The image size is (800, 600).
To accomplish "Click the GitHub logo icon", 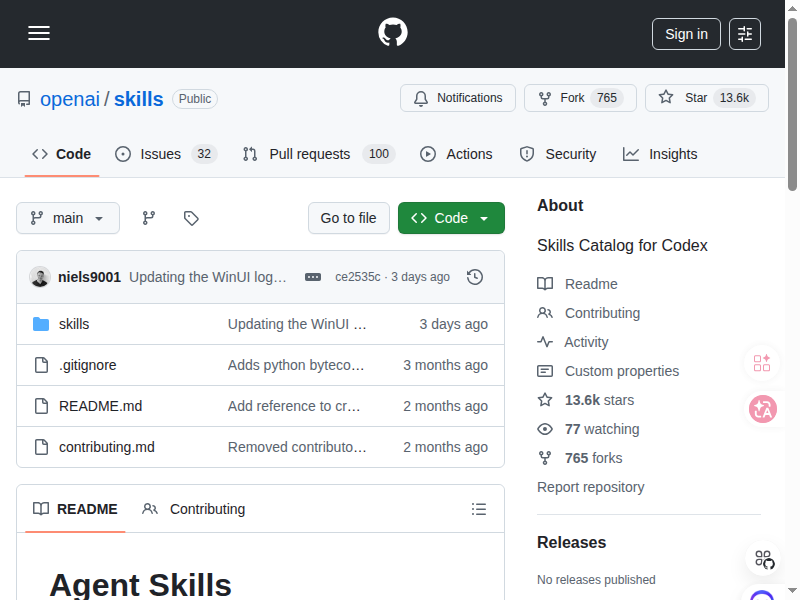I will (393, 33).
